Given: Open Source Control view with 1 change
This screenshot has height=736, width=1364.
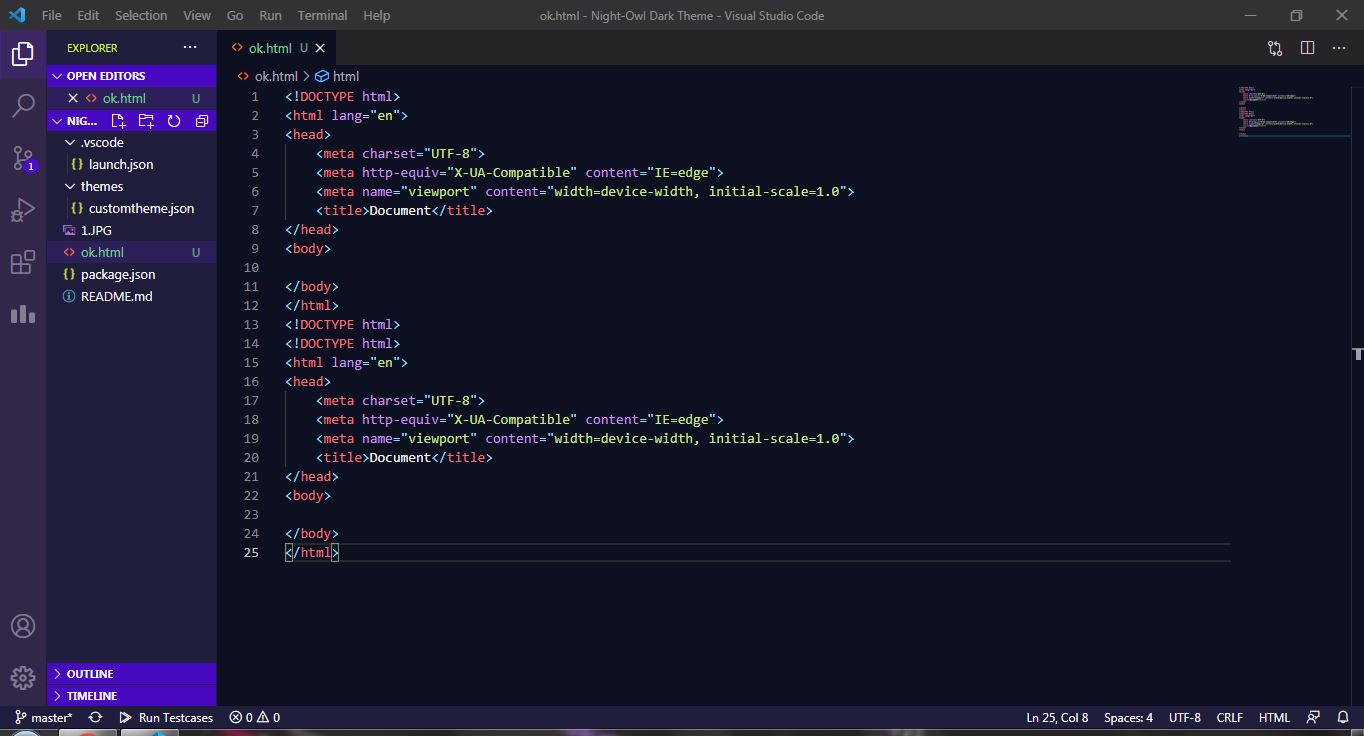Looking at the screenshot, I should [x=23, y=158].
